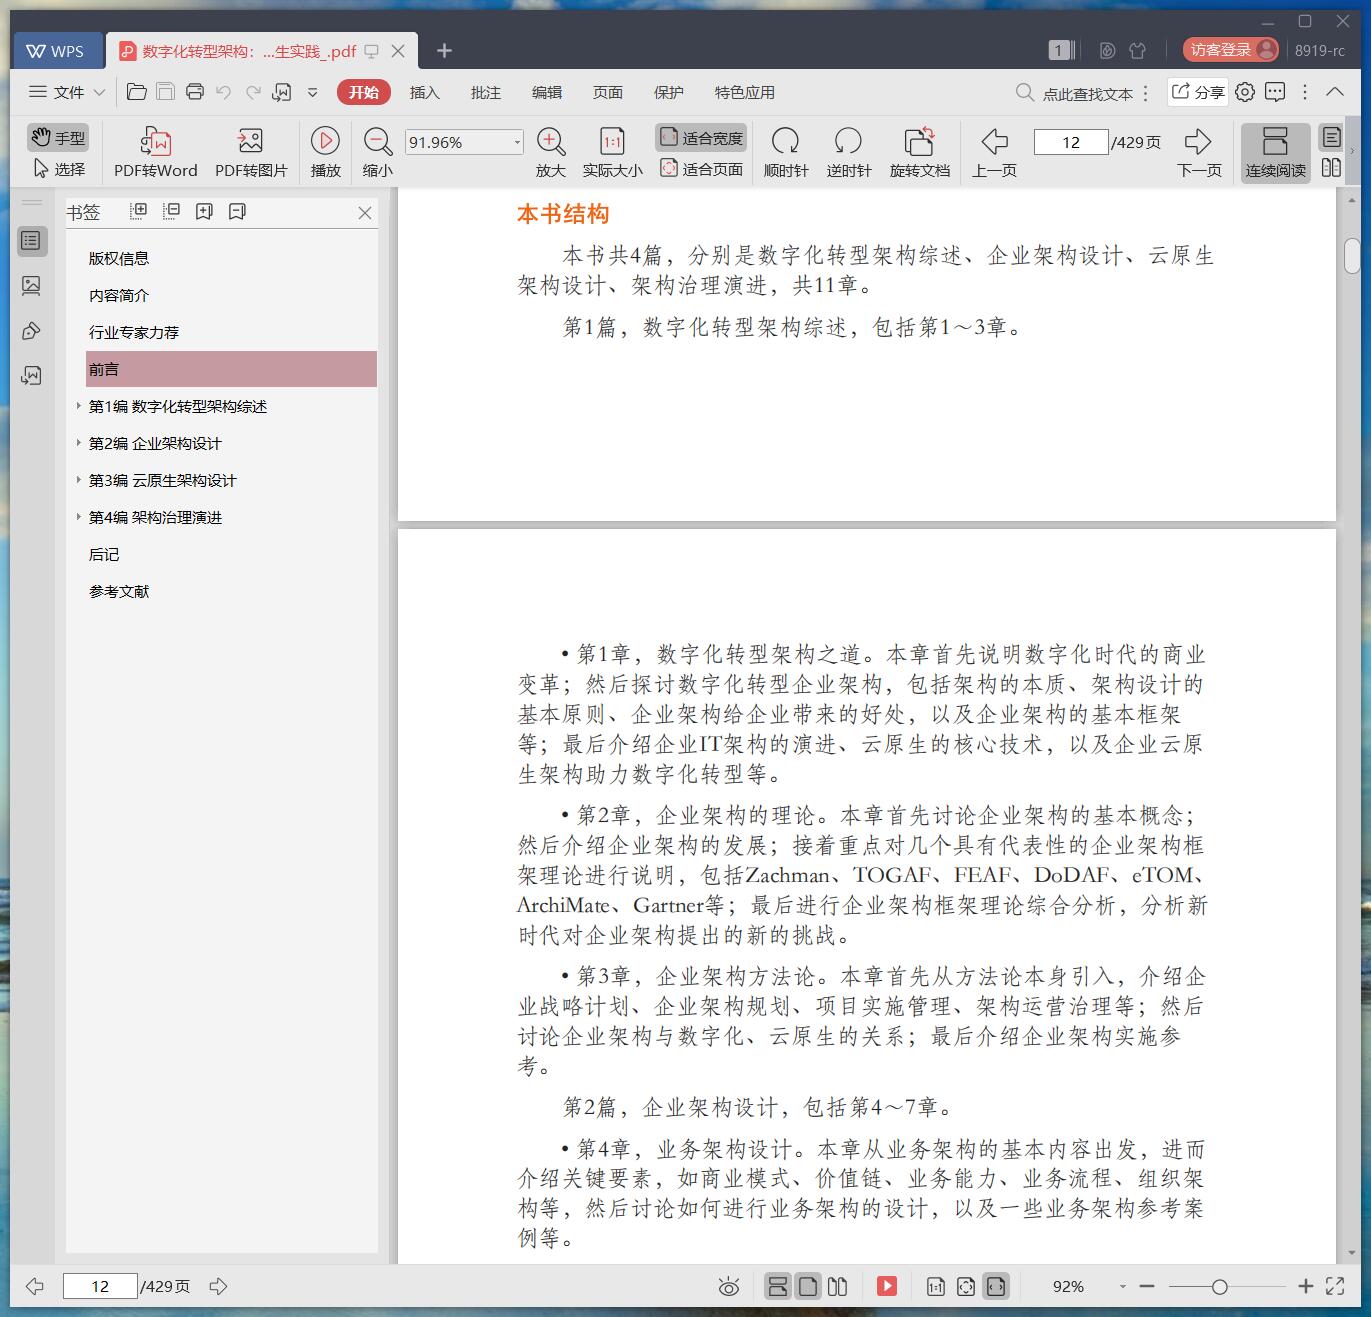Click the undo arrow icon
The height and width of the screenshot is (1317, 1371).
click(224, 92)
